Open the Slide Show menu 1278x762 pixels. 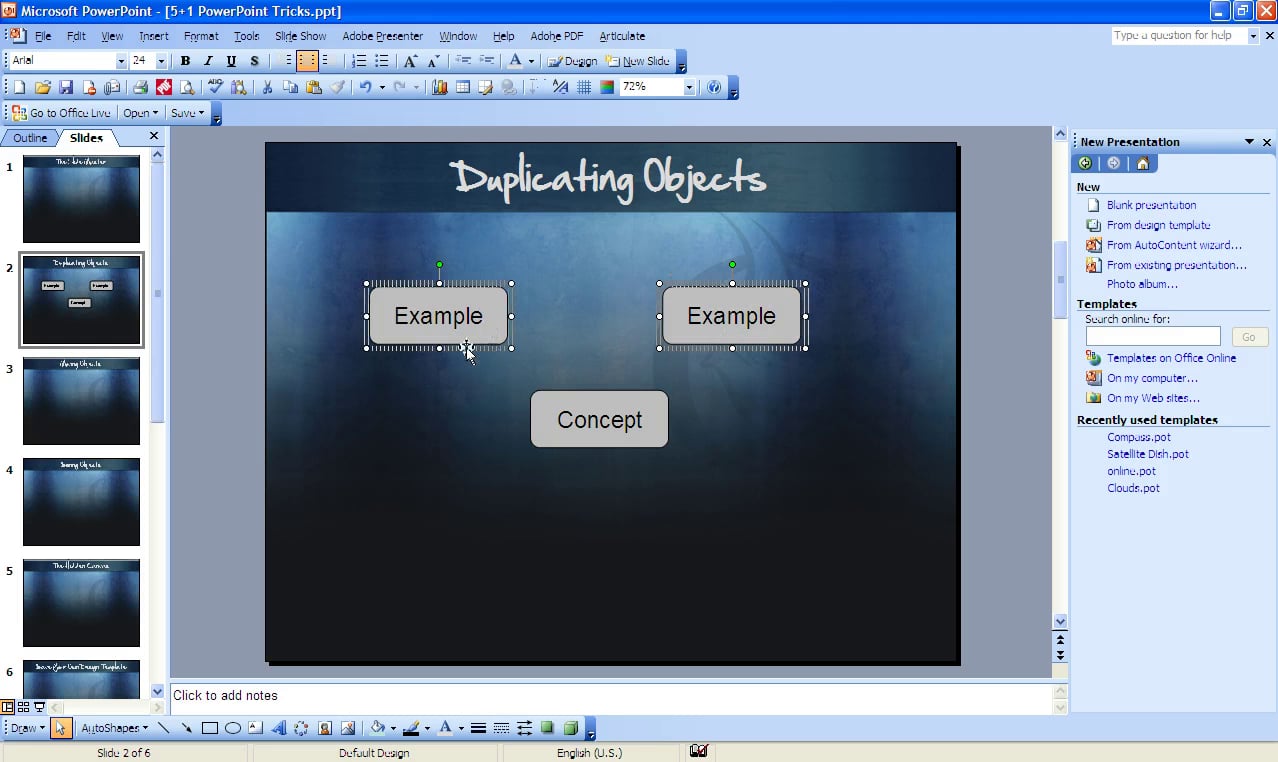point(300,36)
